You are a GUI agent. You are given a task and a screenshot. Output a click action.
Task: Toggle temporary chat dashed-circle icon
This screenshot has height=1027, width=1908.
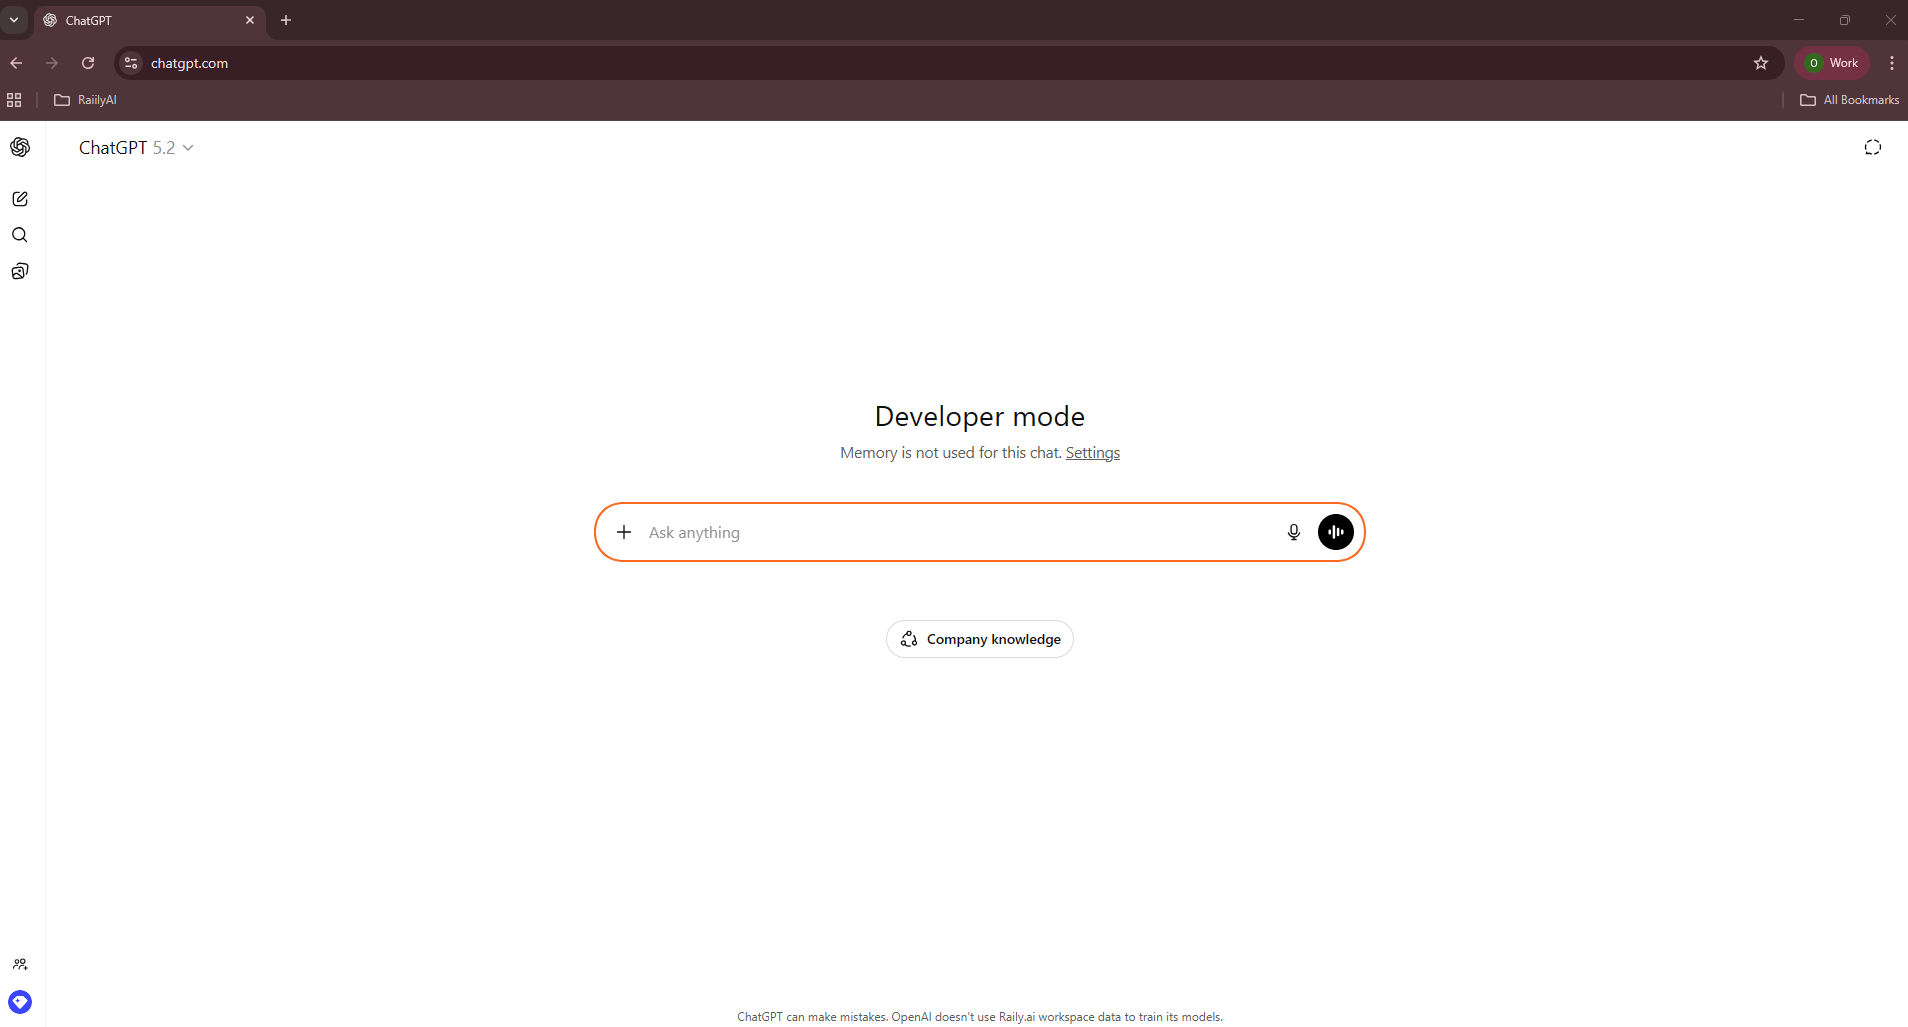1873,147
